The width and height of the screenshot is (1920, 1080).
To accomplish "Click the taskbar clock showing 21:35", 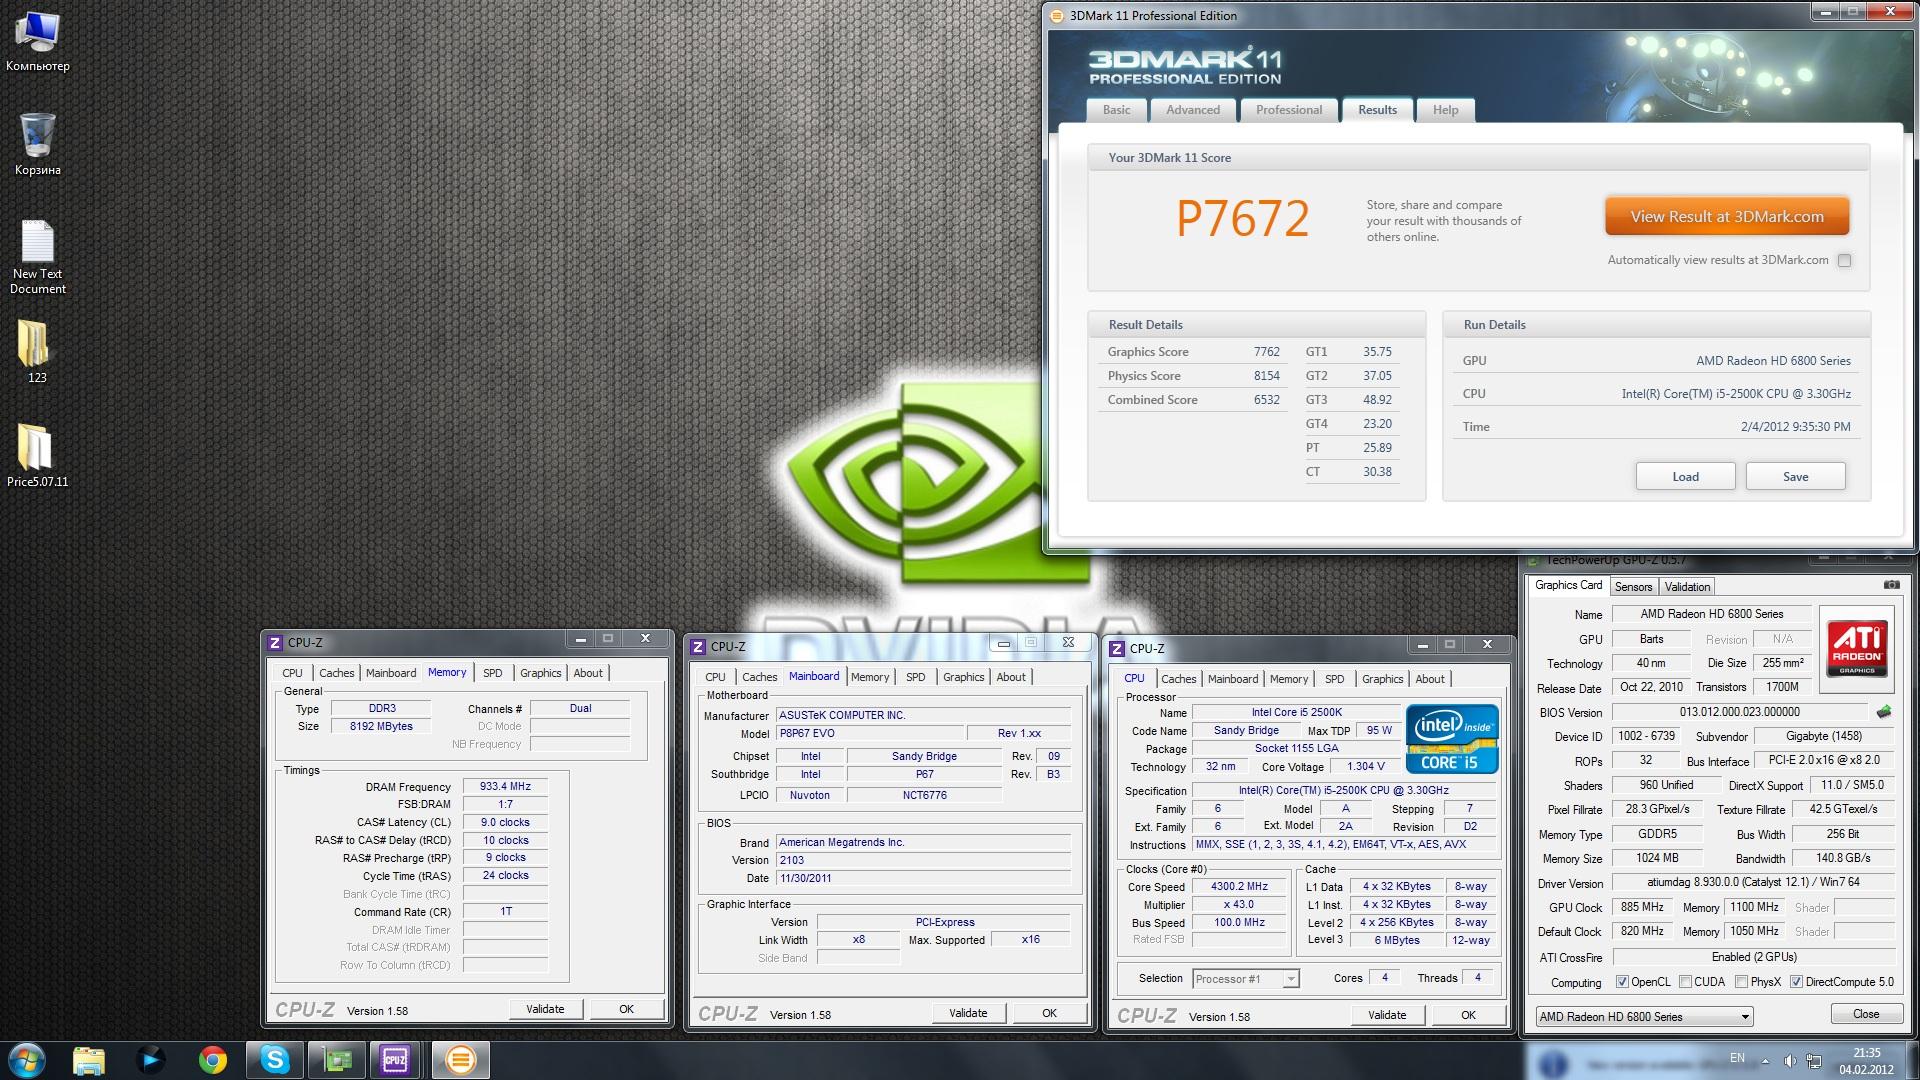I will point(1866,1053).
